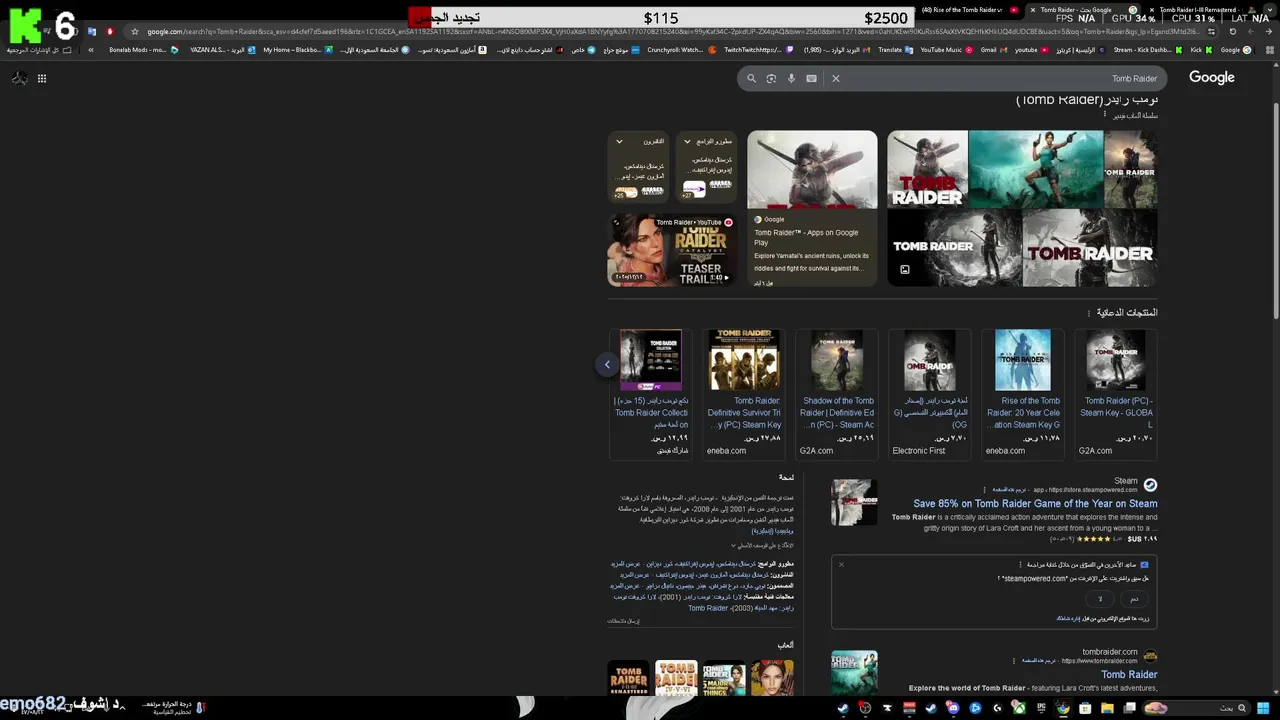The image size is (1280, 720).
Task: Switch to Tomb Raider Google search tab
Action: pos(1082,10)
